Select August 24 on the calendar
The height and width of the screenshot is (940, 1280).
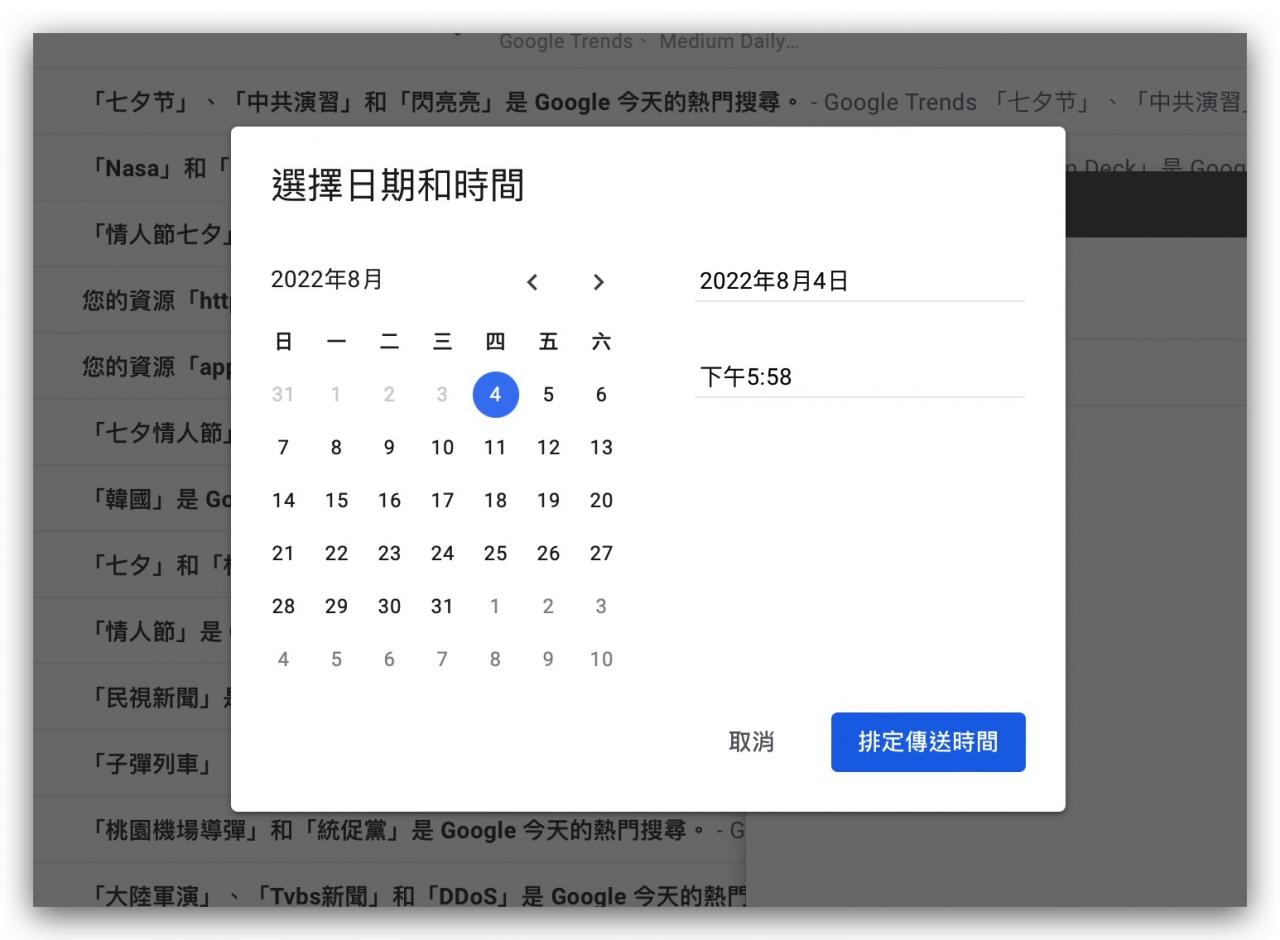tap(442, 553)
